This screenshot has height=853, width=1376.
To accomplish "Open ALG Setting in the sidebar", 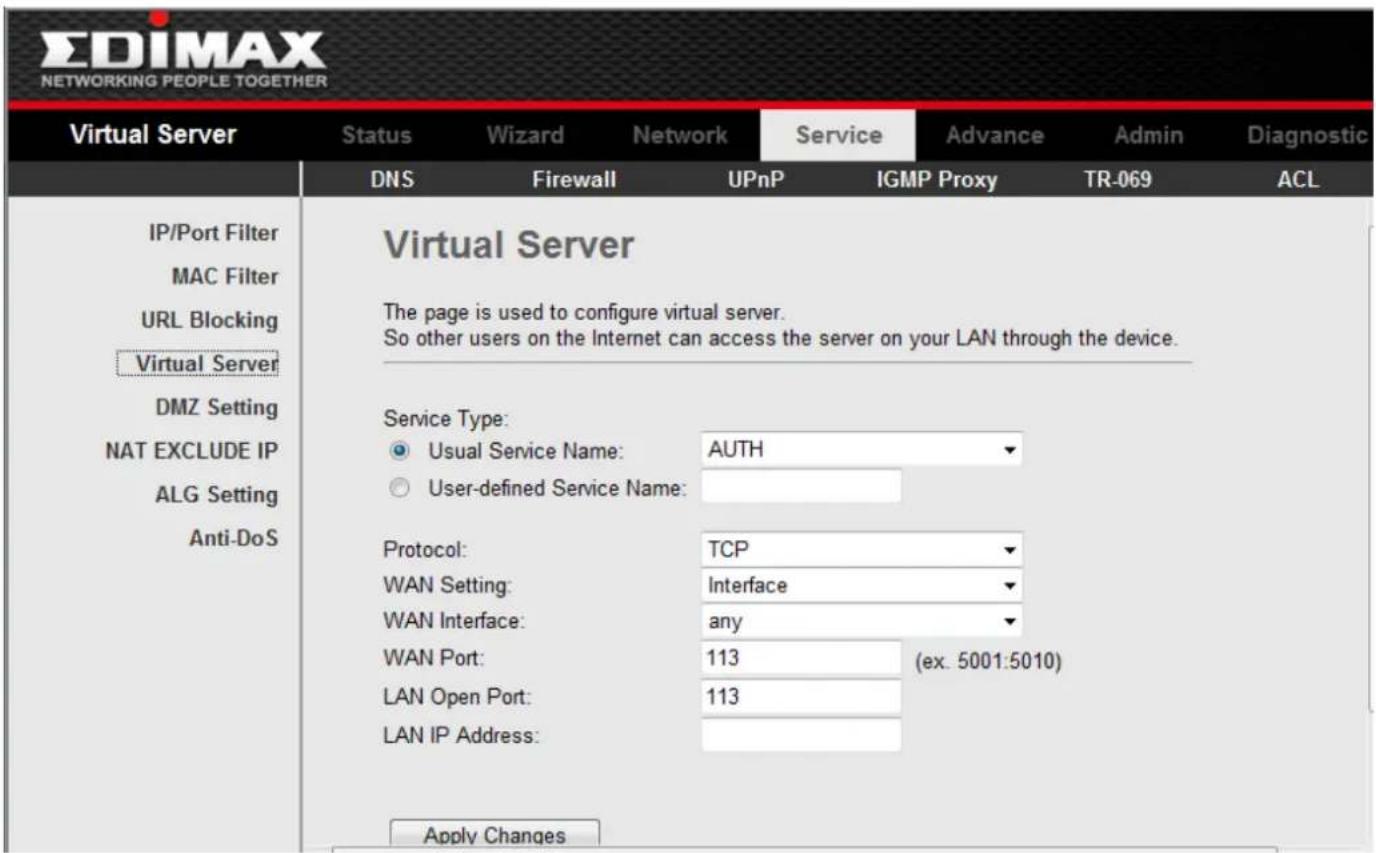I will [216, 495].
